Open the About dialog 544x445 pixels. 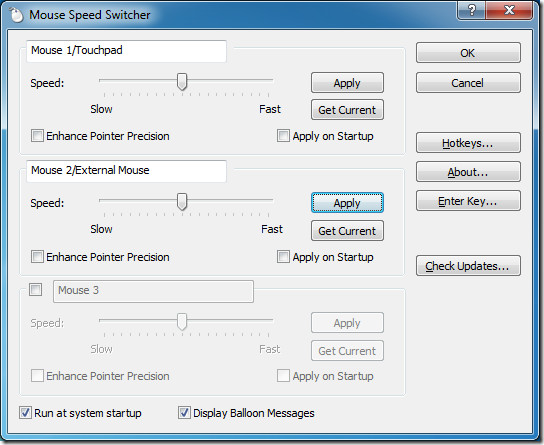pyautogui.click(x=468, y=172)
